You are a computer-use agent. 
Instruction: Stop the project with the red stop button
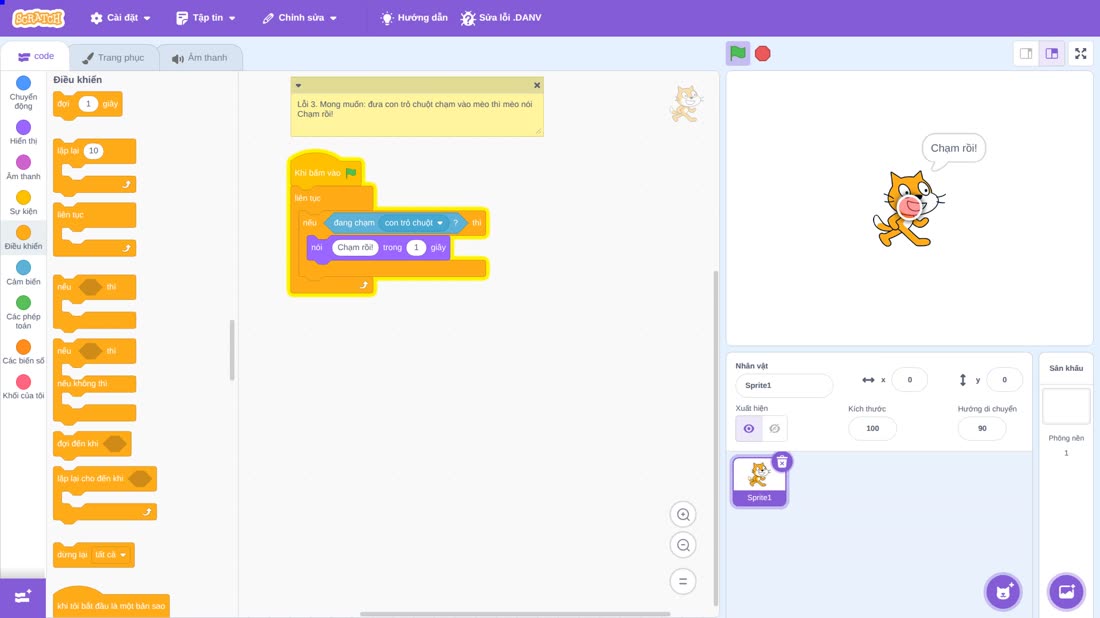point(763,53)
